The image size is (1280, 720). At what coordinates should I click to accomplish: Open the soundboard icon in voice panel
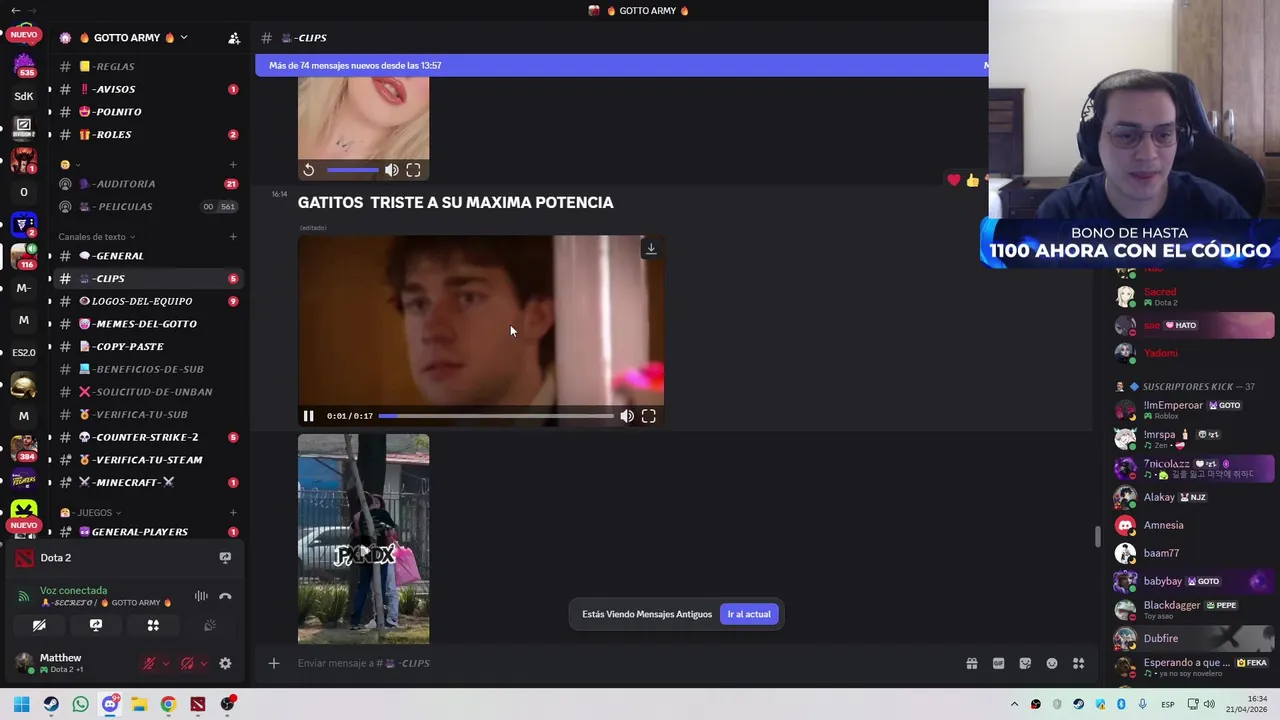point(210,625)
